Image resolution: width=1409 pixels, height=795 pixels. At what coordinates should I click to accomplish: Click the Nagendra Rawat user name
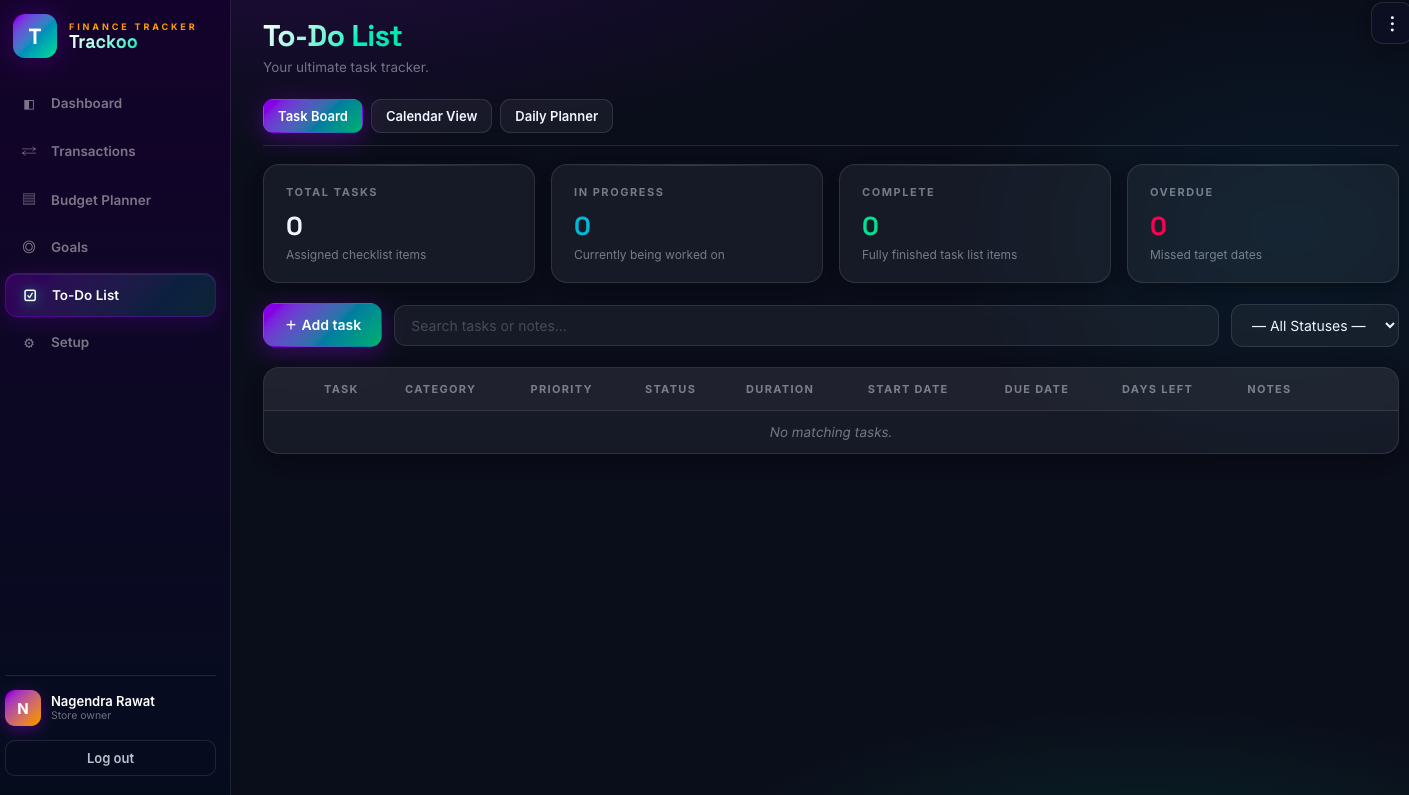tap(103, 701)
